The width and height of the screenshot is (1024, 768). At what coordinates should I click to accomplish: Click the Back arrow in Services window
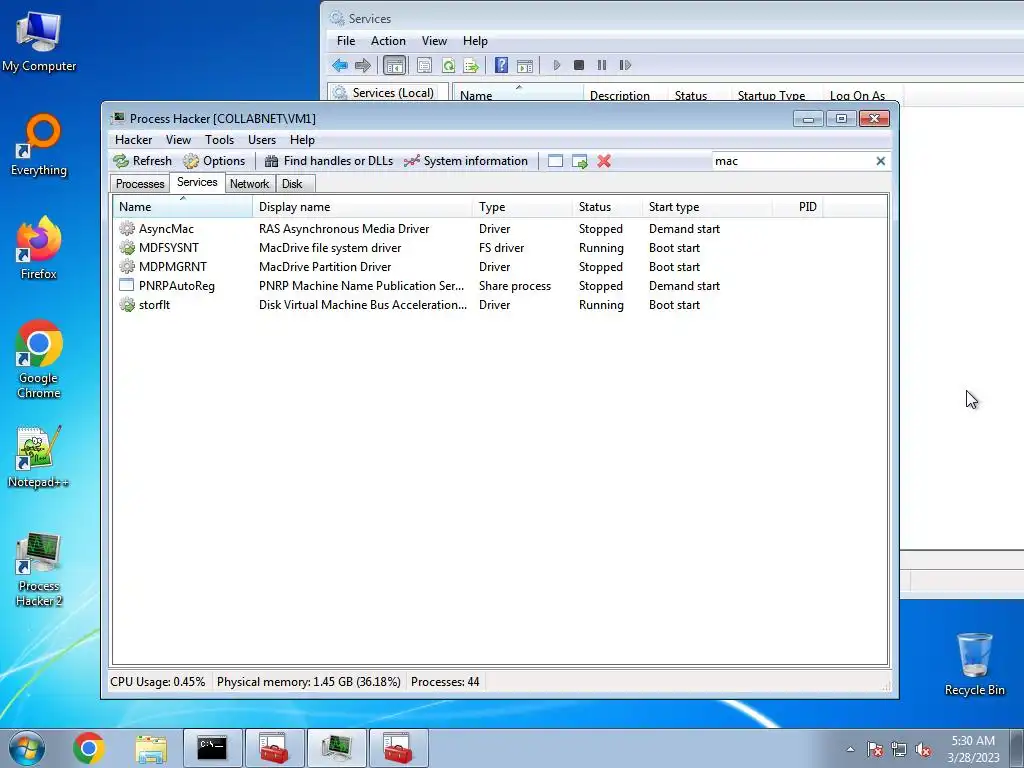coord(340,65)
